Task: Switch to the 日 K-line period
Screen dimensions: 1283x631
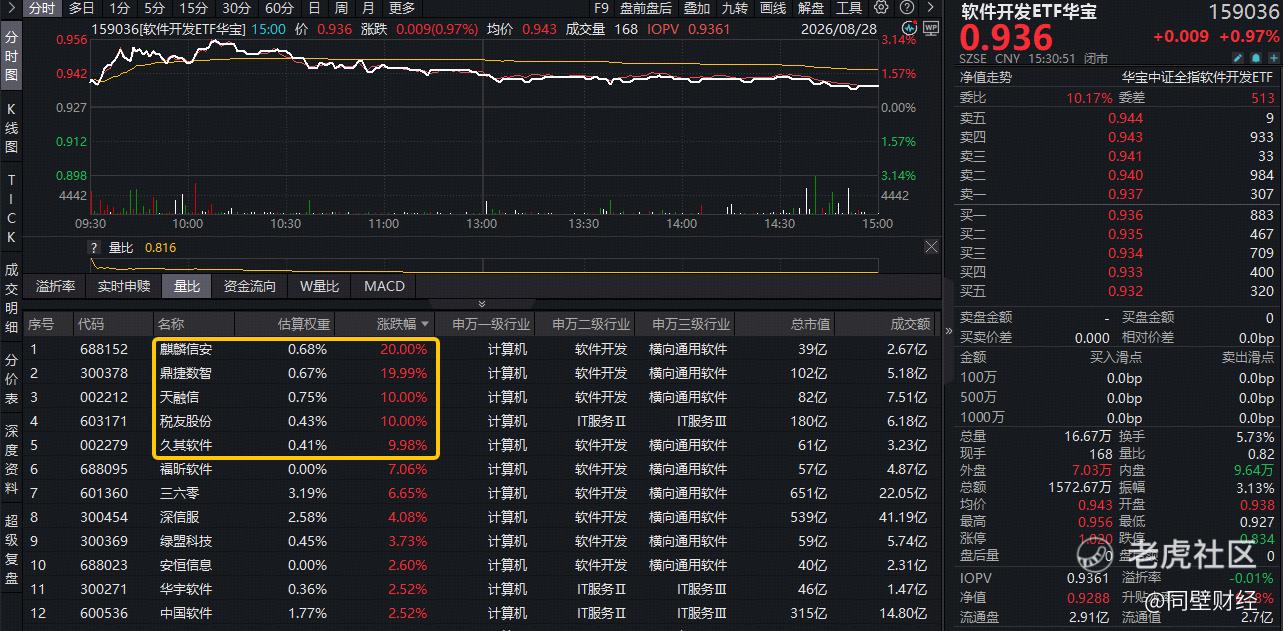Action: (314, 8)
